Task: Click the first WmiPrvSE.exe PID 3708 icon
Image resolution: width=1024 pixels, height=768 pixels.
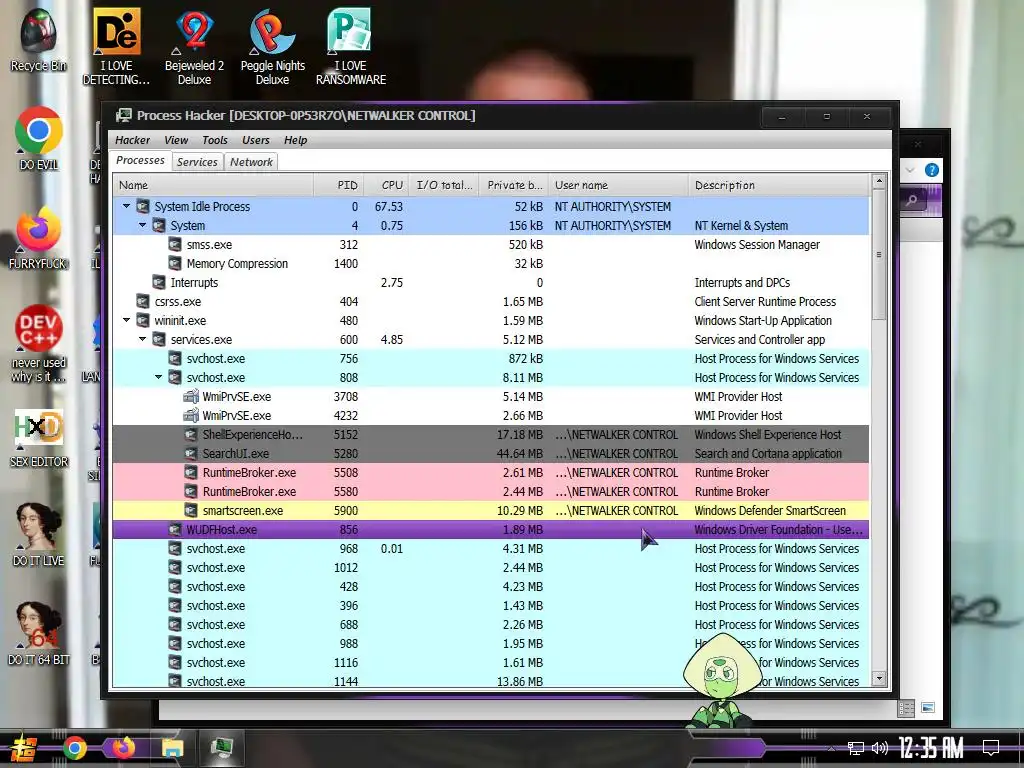Action: [191, 396]
